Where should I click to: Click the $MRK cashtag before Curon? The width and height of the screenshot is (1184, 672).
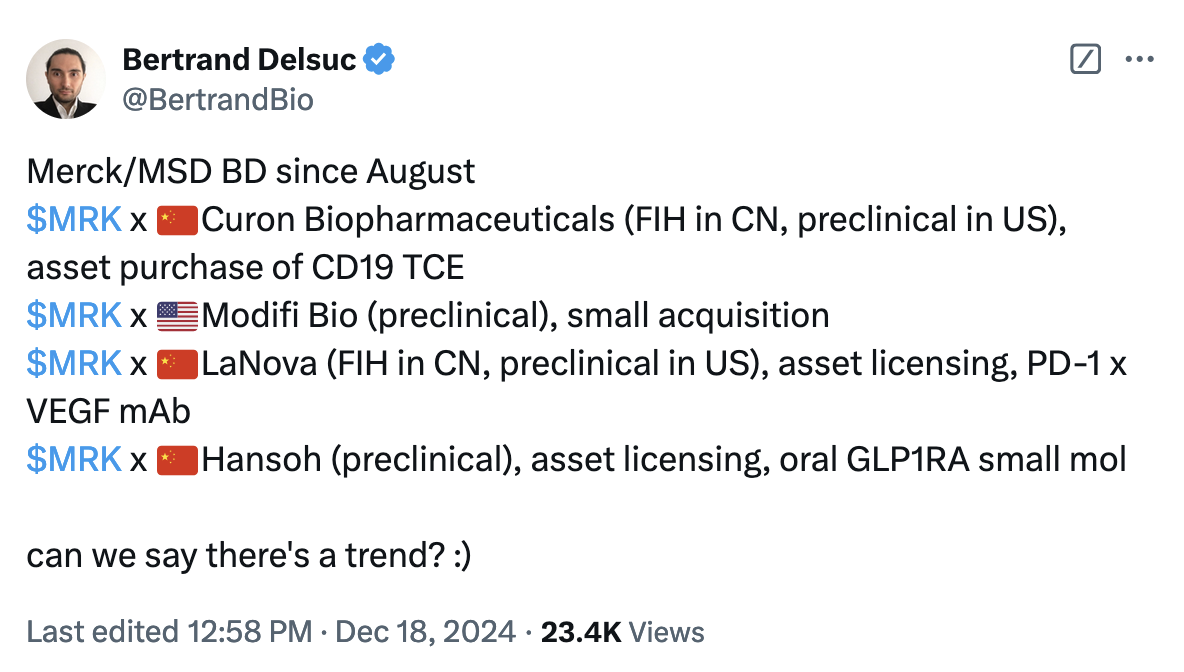tap(74, 220)
